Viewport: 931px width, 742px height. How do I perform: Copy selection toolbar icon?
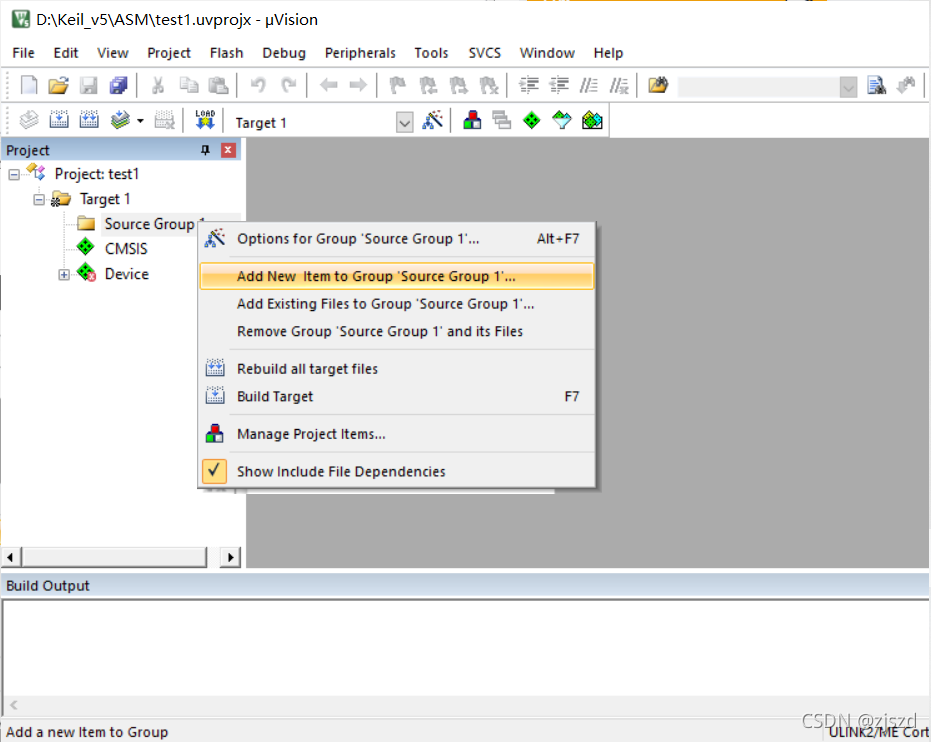pyautogui.click(x=188, y=85)
